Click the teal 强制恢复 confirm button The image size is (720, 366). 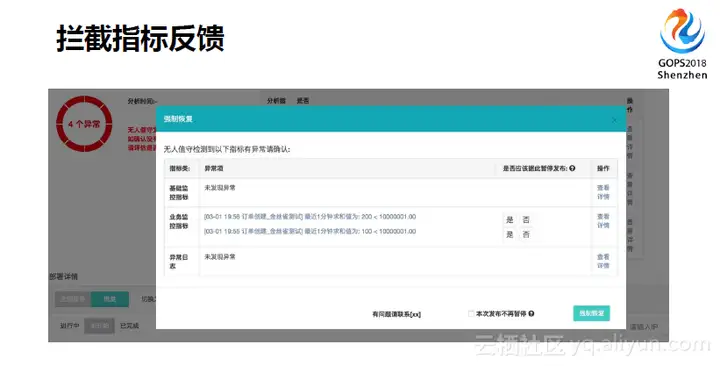tap(591, 313)
